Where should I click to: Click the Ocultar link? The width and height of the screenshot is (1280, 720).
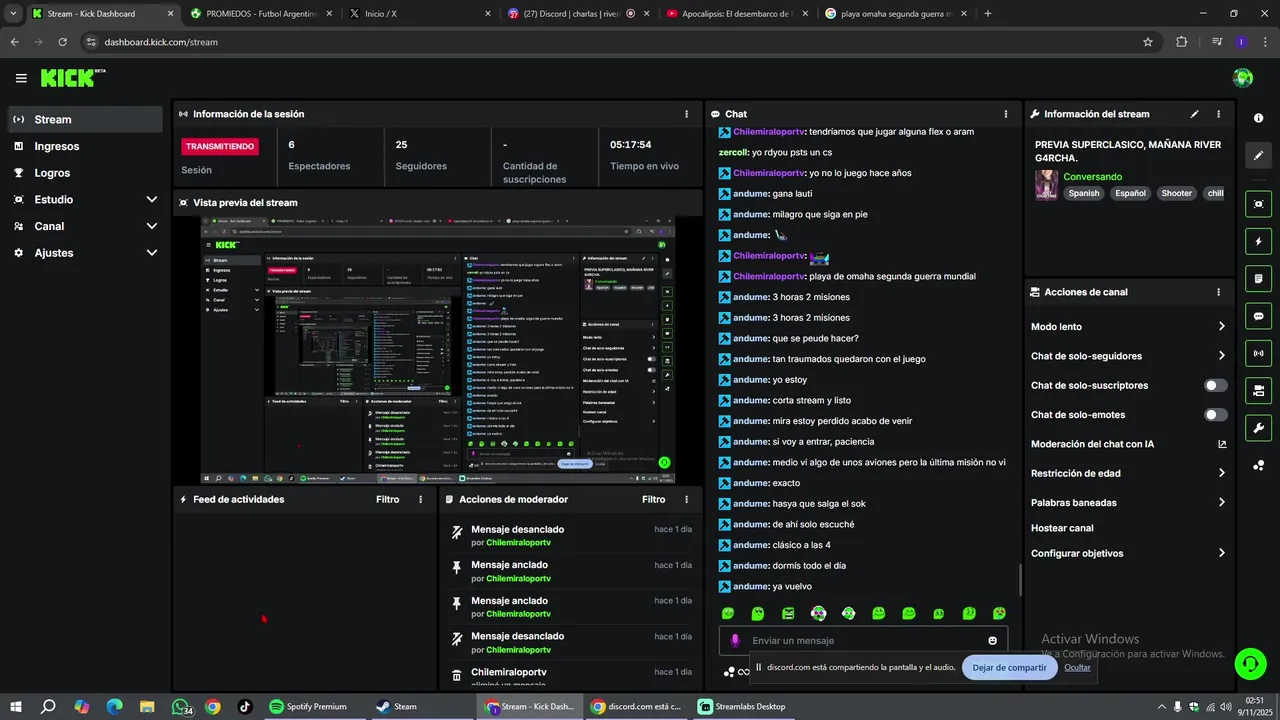pyautogui.click(x=1077, y=667)
